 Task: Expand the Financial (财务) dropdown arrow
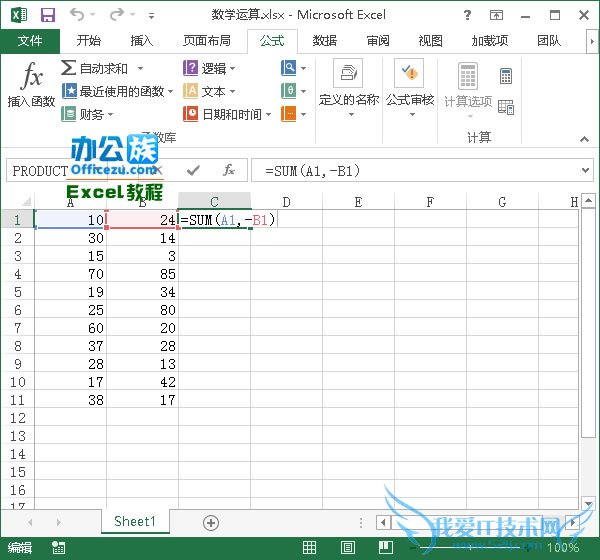coord(111,114)
